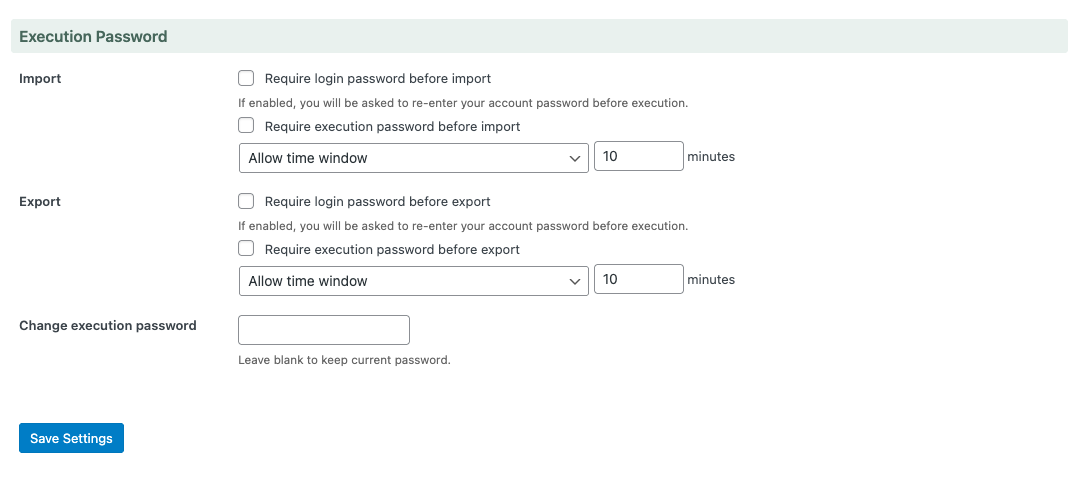Check the login password box for export
Viewport: 1079px width, 486px height.
point(246,201)
